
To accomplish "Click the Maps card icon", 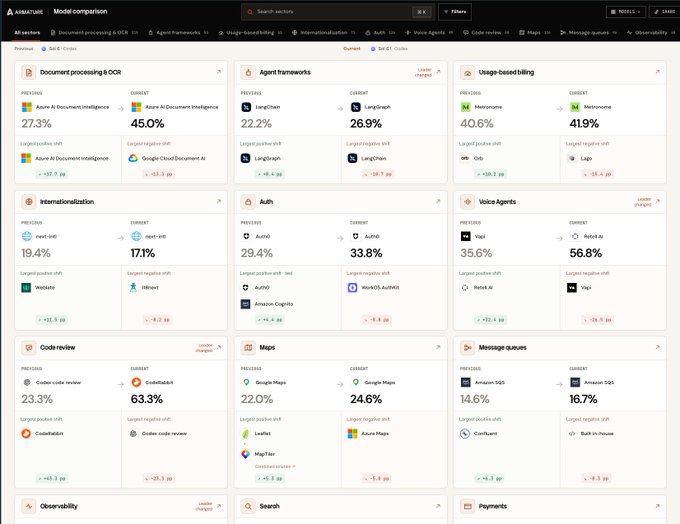I will point(248,347).
